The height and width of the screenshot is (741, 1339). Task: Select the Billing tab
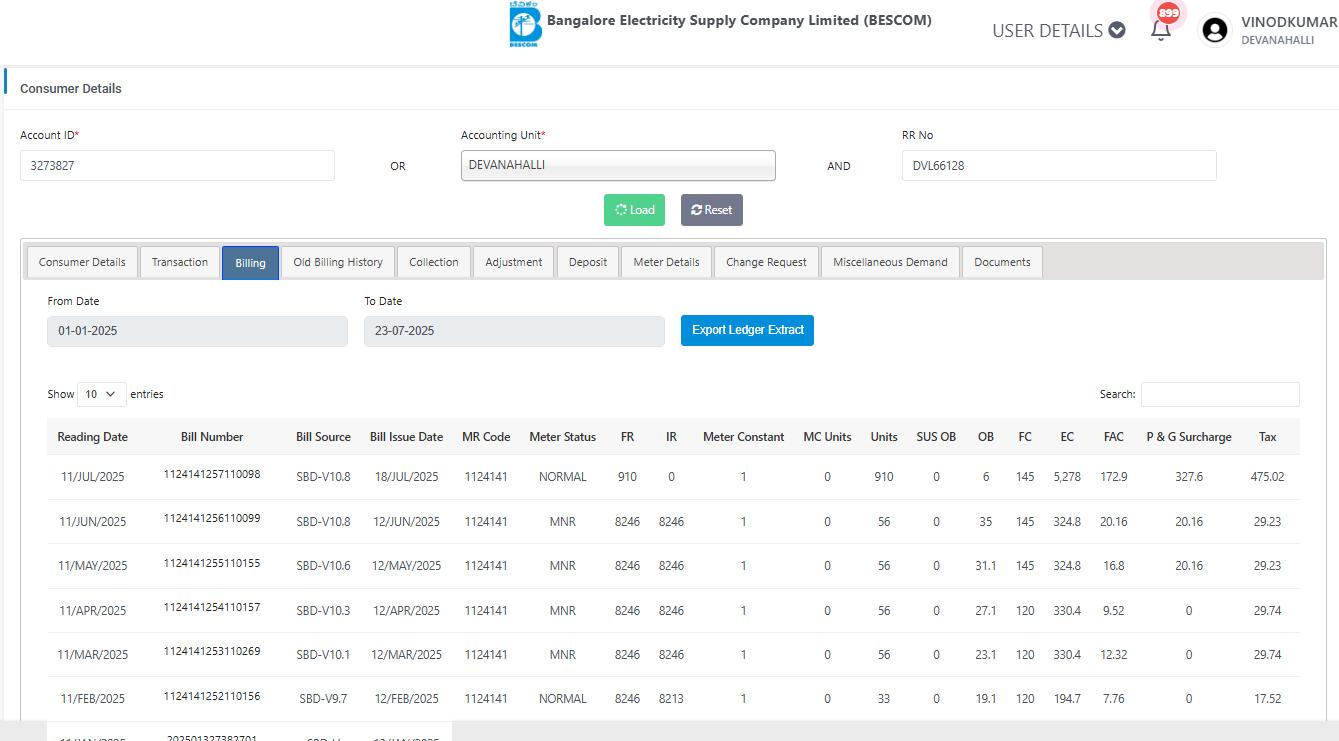(250, 263)
